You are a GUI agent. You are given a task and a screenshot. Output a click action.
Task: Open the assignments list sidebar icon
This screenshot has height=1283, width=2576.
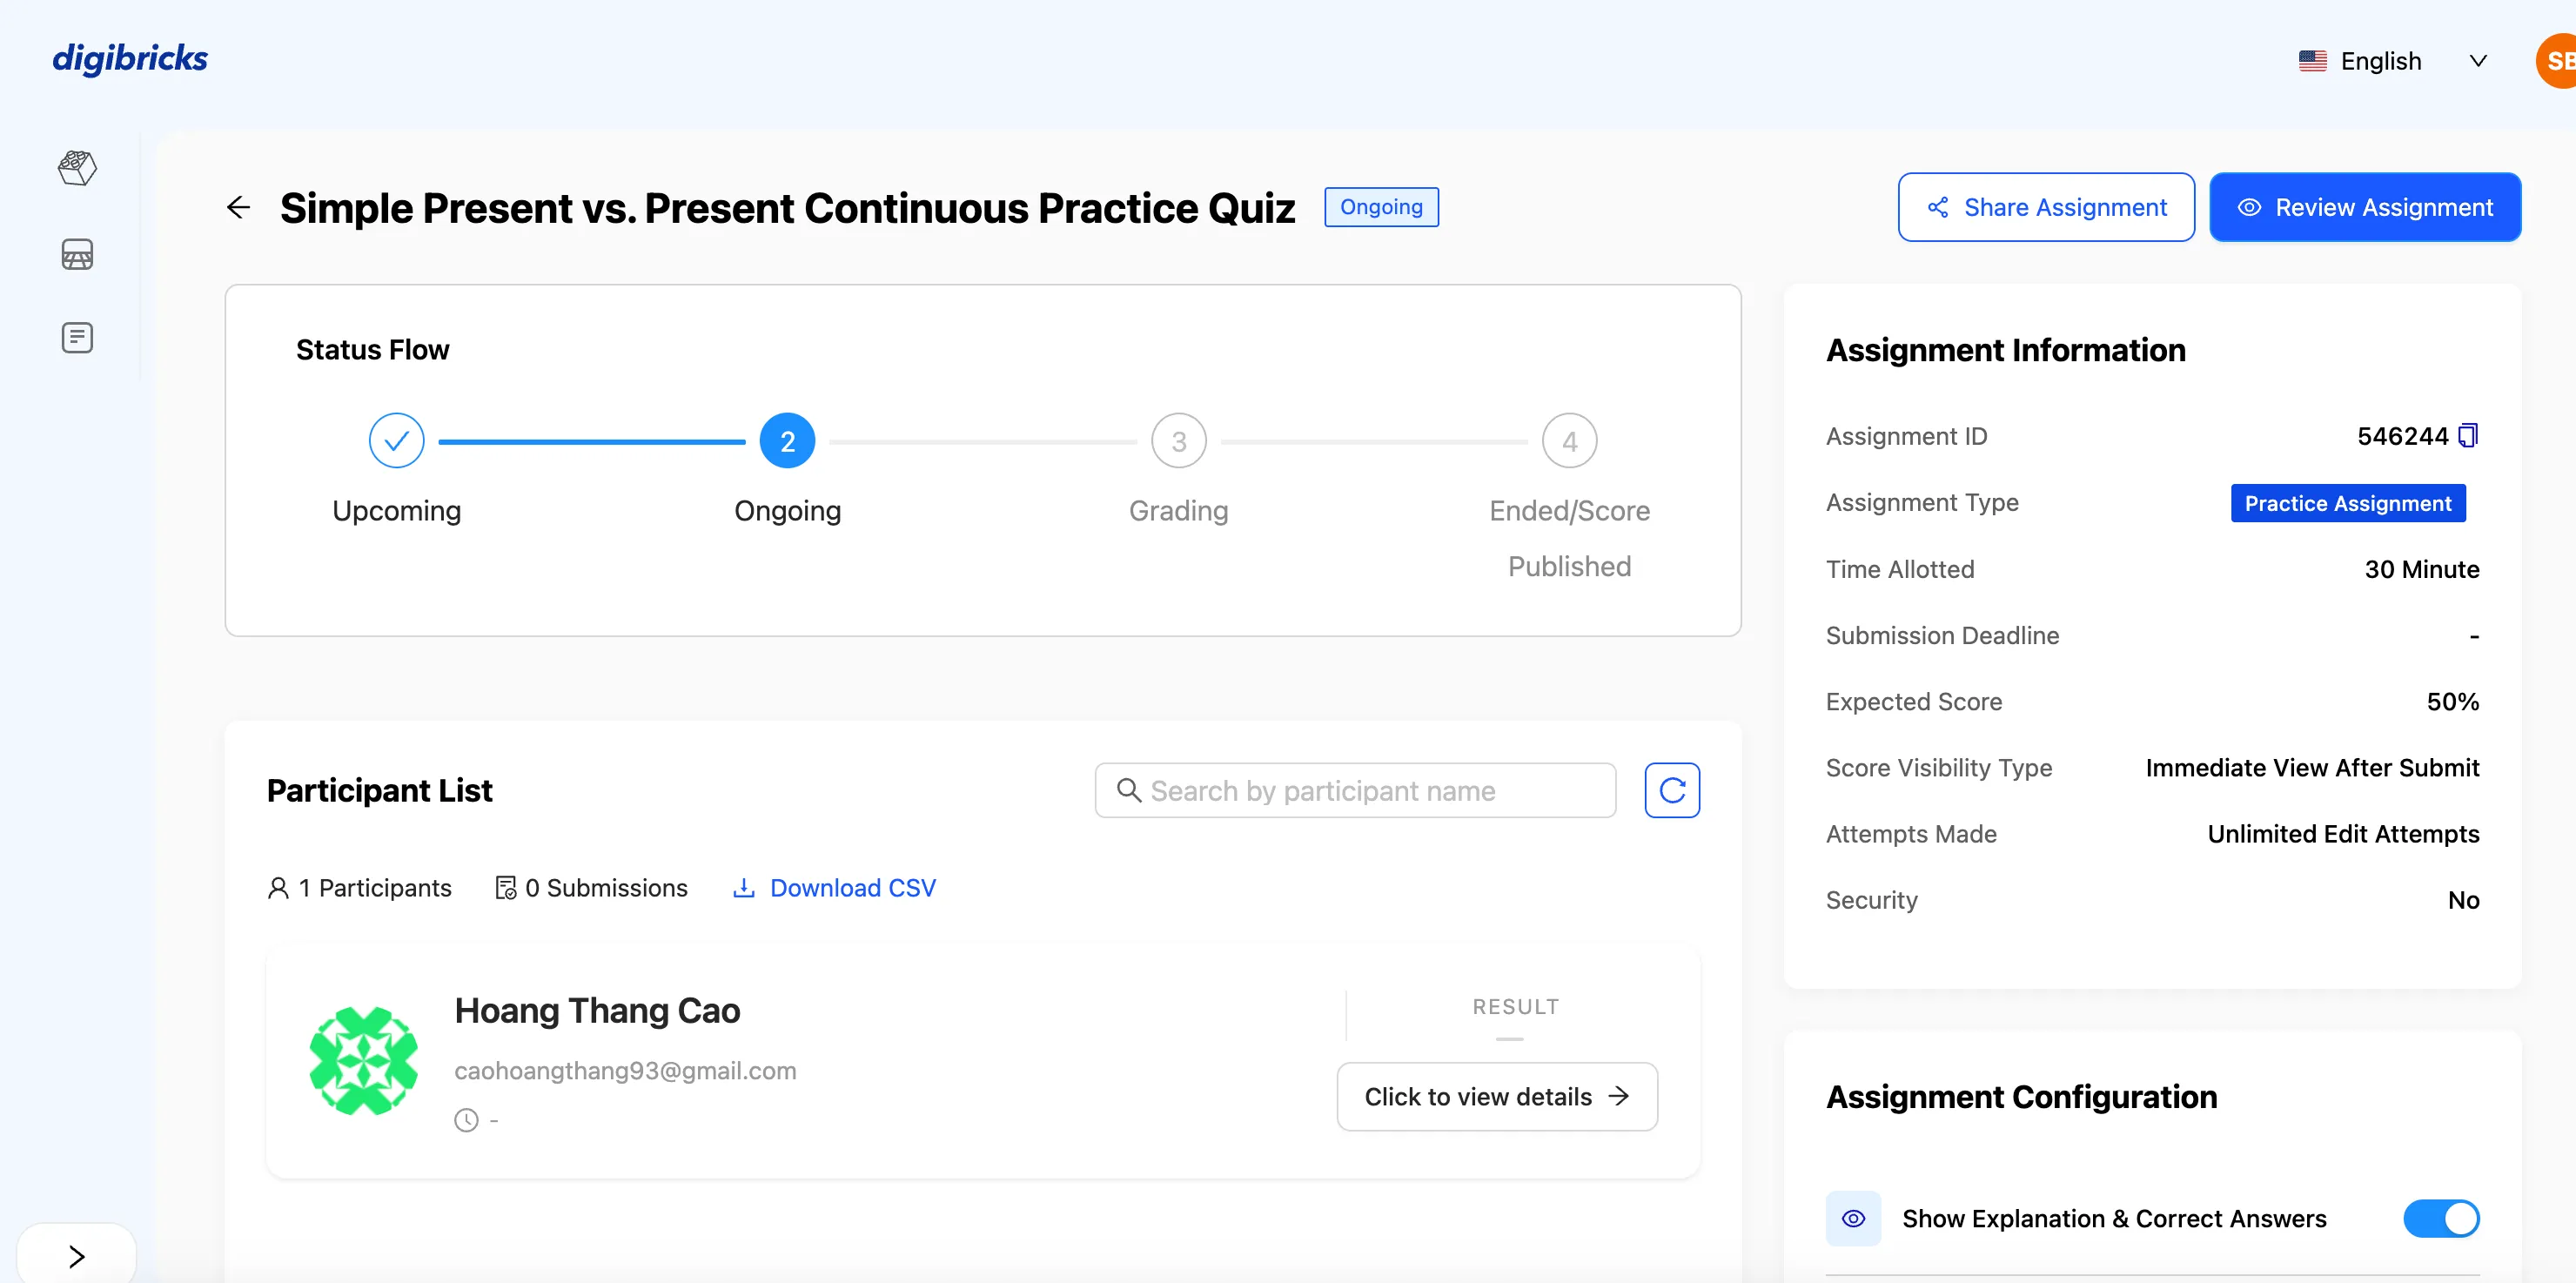tap(77, 338)
